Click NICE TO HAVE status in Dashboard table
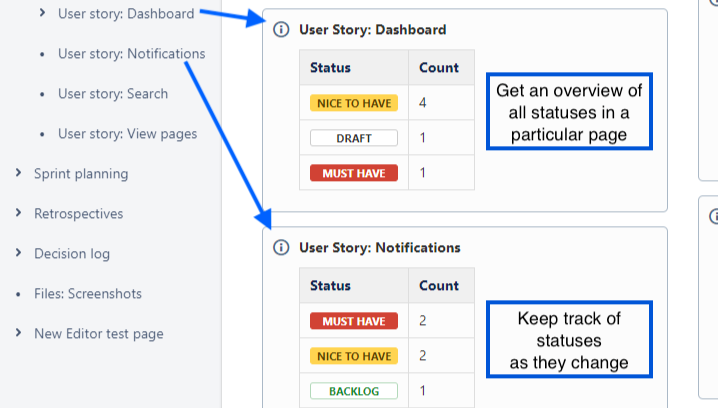This screenshot has height=408, width=718. [354, 103]
